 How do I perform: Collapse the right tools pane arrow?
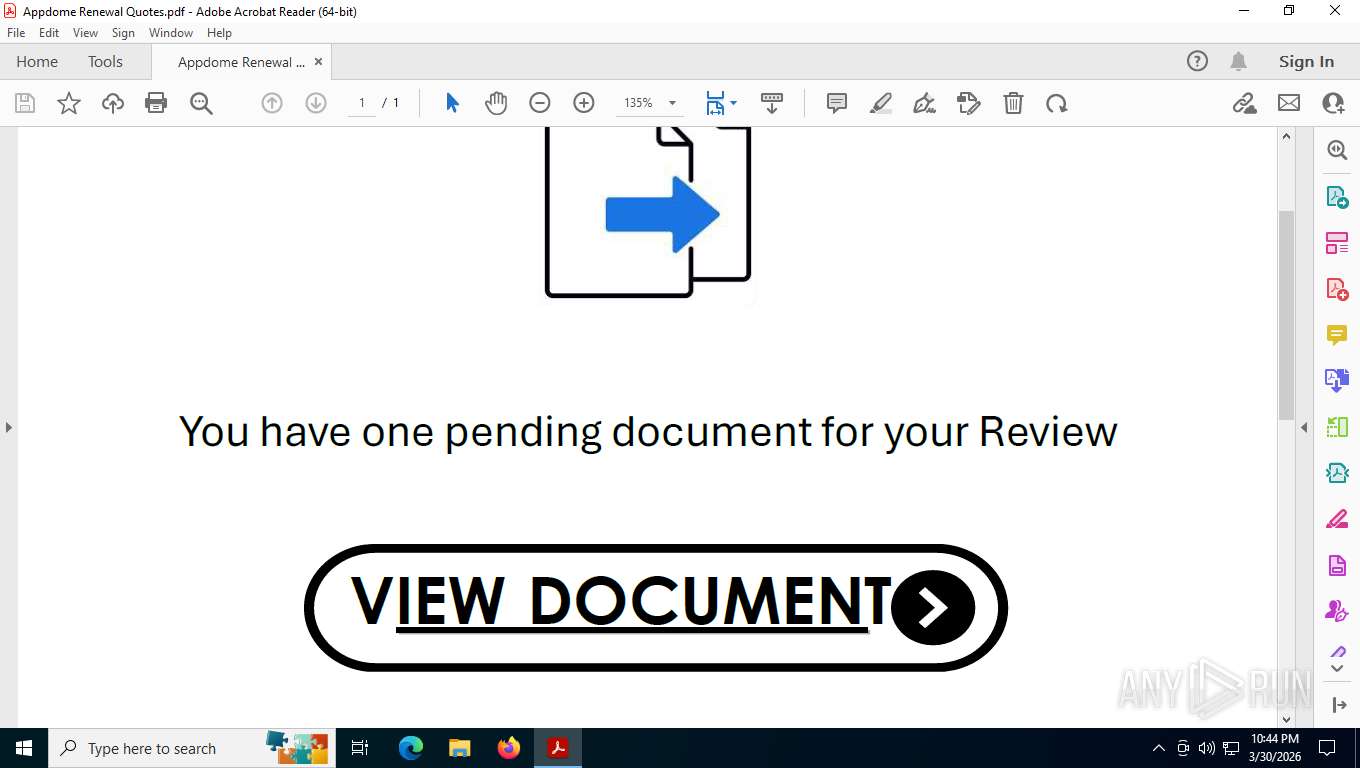1304,427
